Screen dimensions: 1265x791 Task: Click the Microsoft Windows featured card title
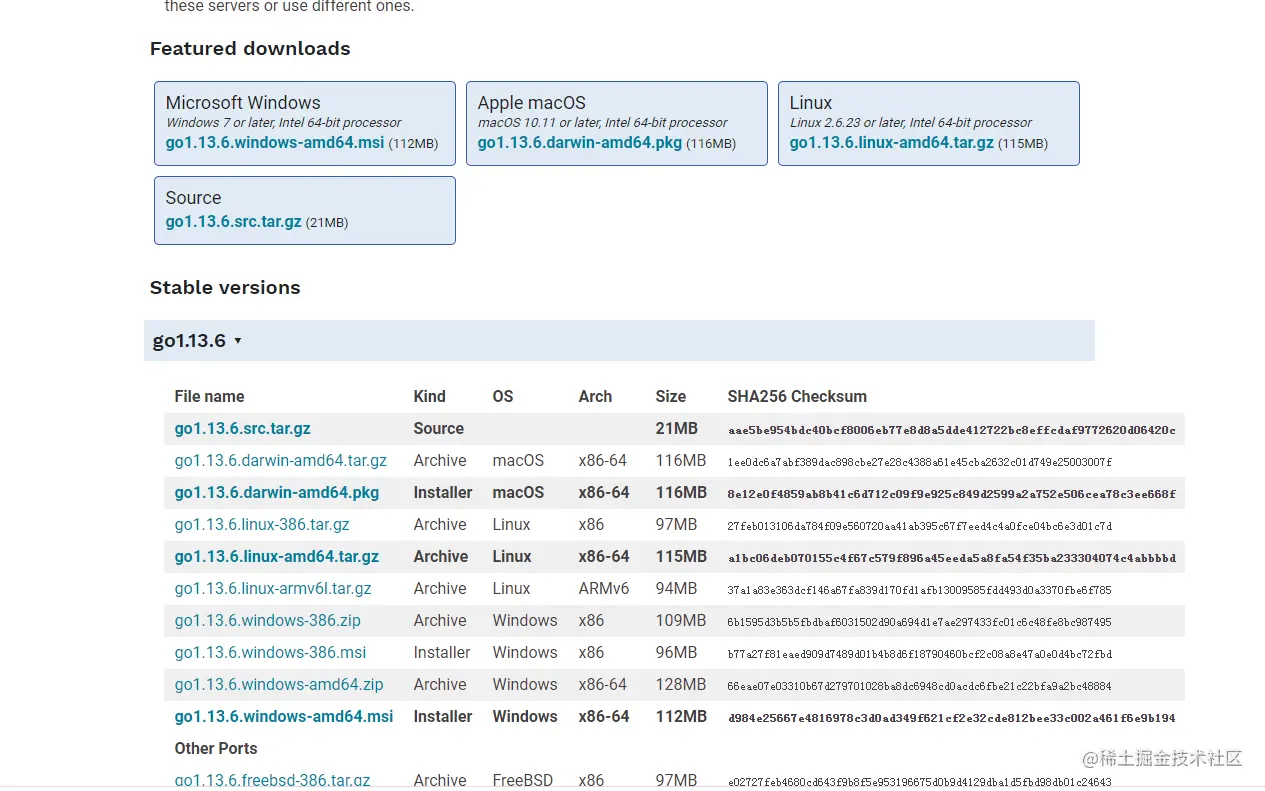tap(243, 103)
